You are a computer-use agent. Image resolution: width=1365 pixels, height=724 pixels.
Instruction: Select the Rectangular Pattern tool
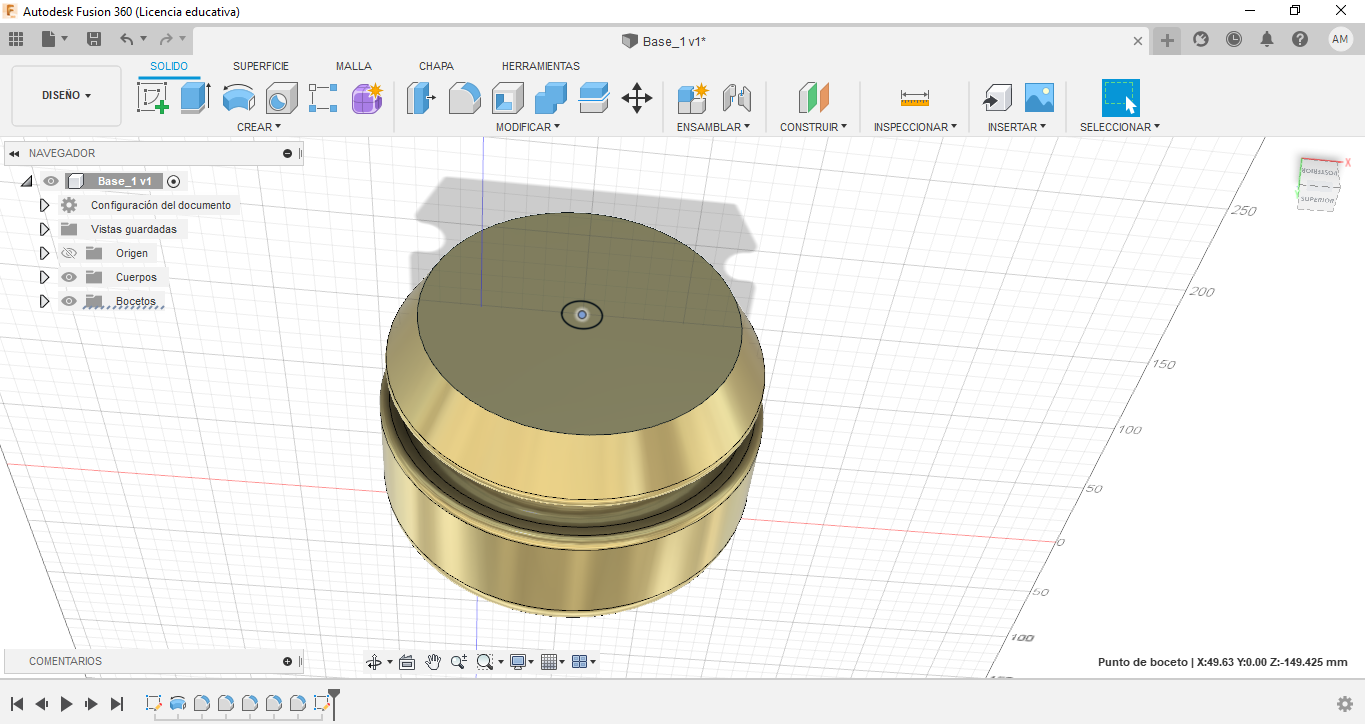(x=323, y=98)
